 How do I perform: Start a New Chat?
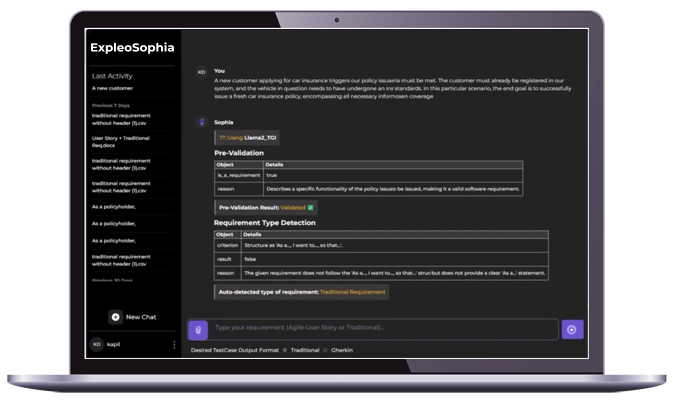pos(132,317)
